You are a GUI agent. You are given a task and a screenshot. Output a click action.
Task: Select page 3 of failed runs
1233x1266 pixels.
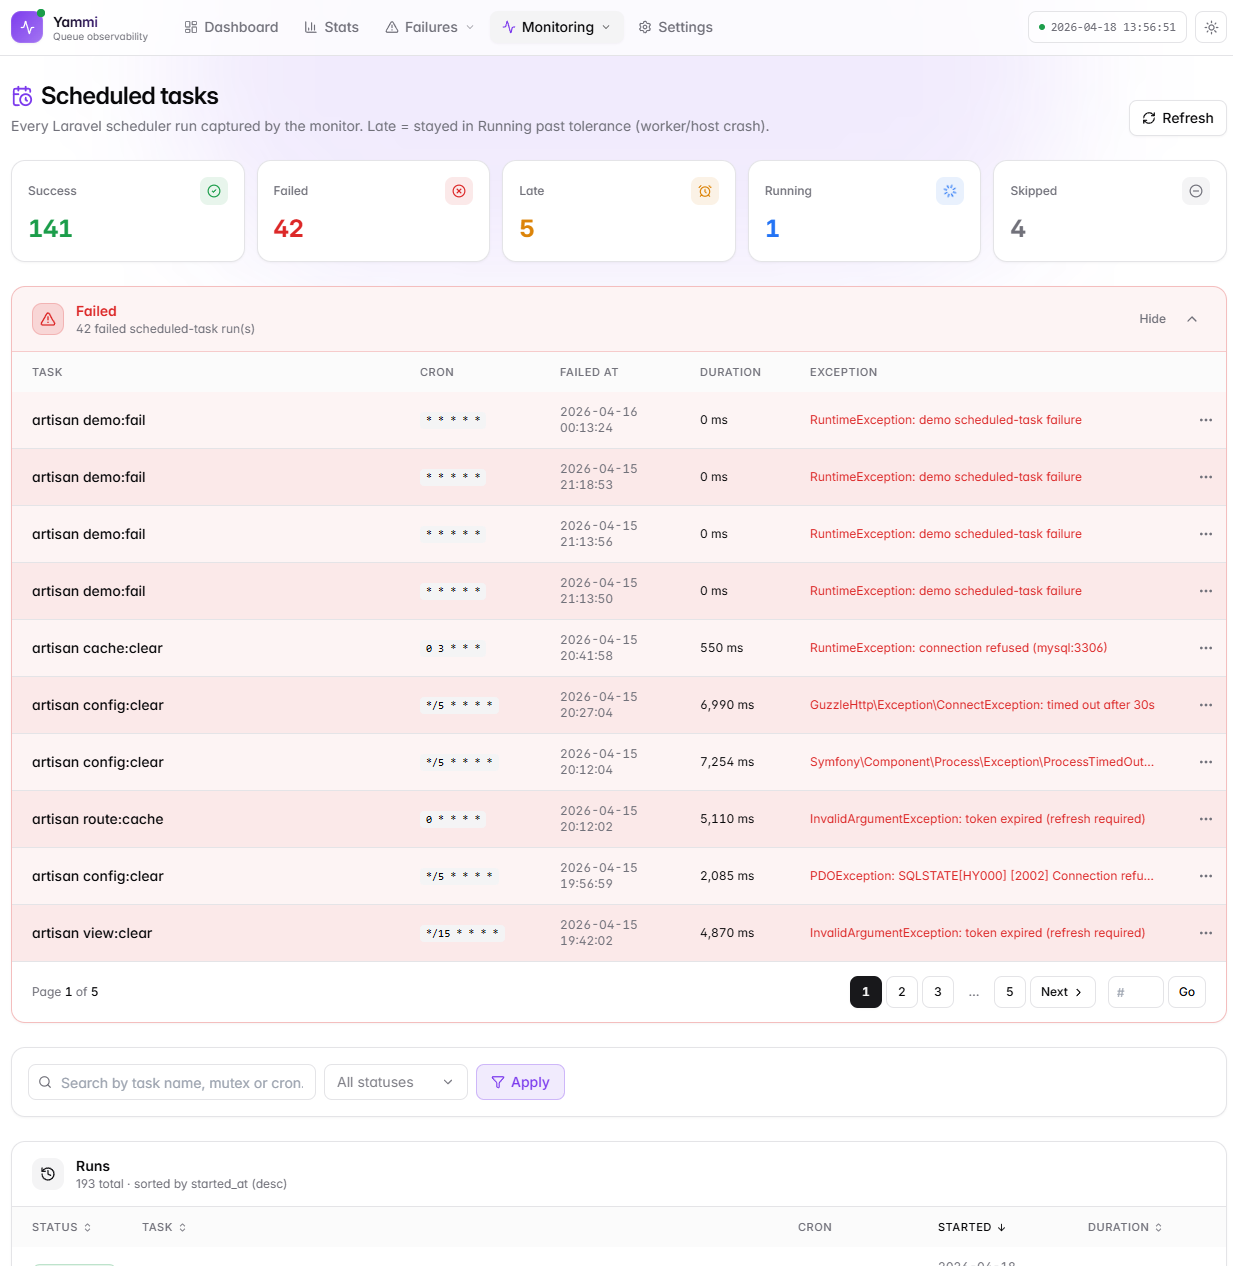938,992
